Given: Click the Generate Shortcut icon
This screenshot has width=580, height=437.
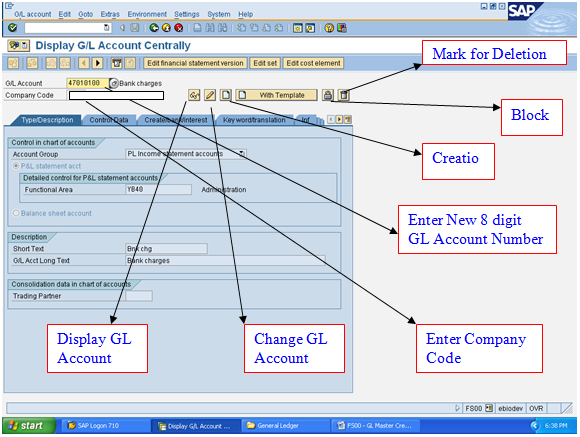Looking at the screenshot, I should coord(310,28).
